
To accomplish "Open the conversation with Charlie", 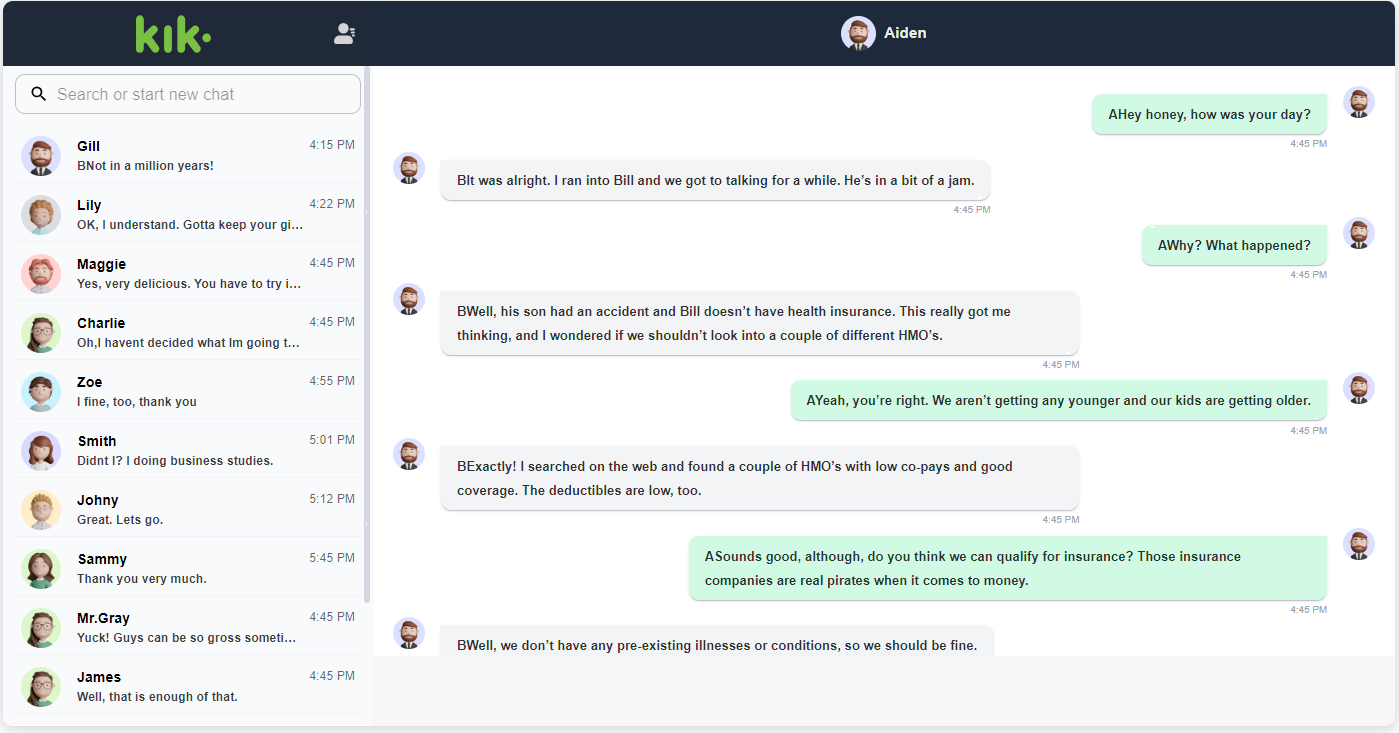I will (x=187, y=332).
